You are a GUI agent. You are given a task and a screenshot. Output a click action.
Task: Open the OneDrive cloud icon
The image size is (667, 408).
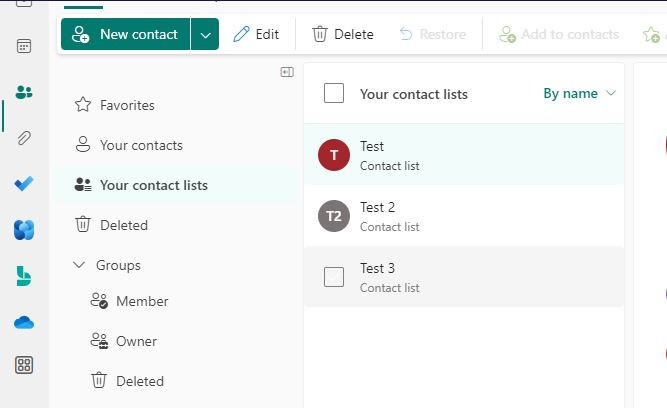click(24, 322)
